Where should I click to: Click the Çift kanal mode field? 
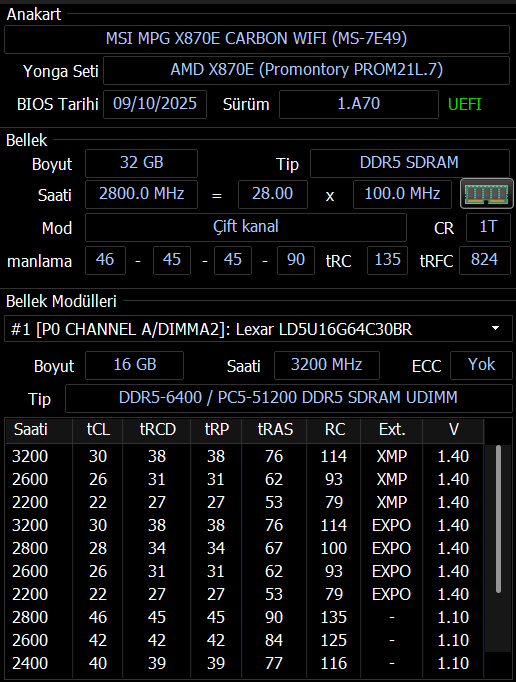246,227
